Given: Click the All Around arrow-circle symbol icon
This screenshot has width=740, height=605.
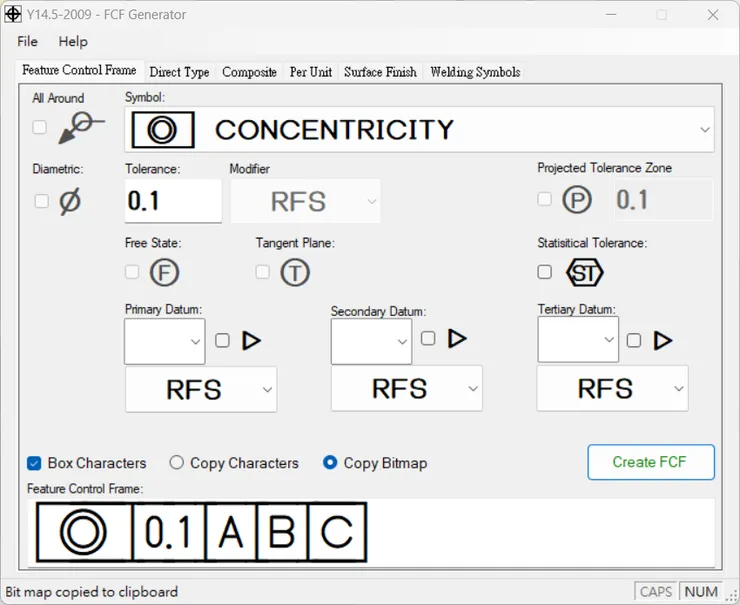Looking at the screenshot, I should (81, 127).
